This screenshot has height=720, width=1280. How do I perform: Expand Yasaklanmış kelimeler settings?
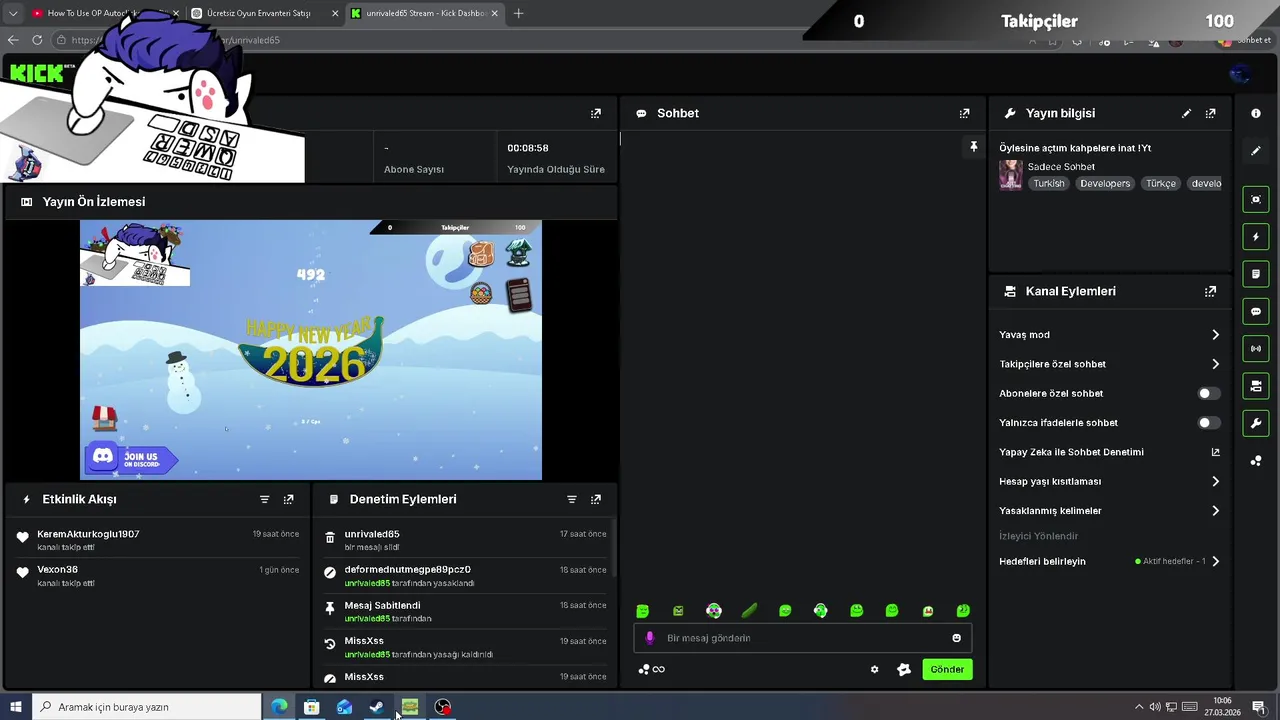click(1109, 511)
